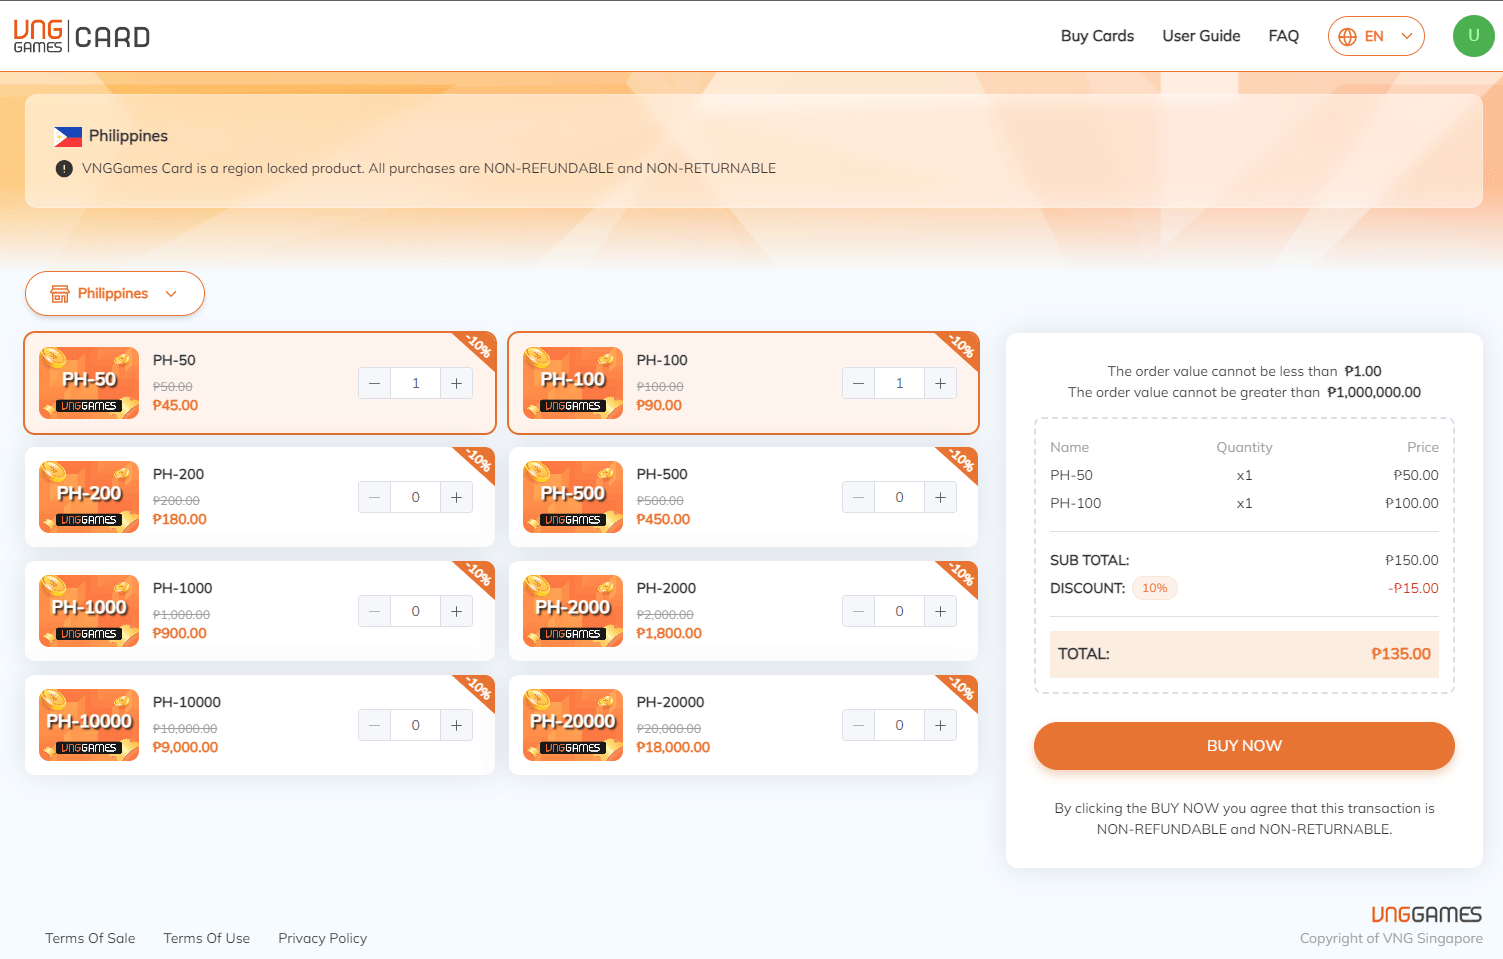Screen dimensions: 1503x959
Task: Select the PH-20000 card thumbnail
Action: click(x=573, y=725)
